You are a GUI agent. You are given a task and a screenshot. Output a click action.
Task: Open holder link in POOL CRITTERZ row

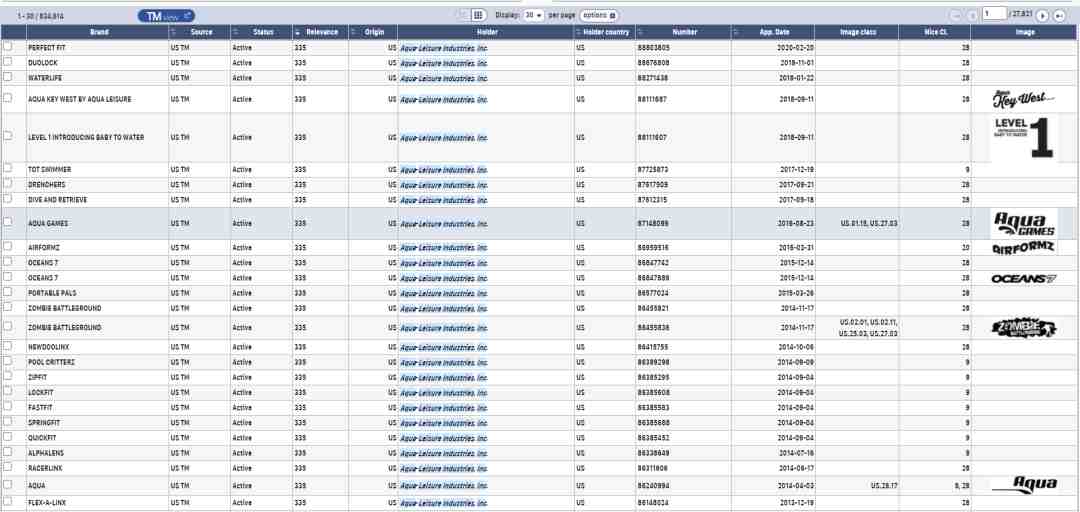pyautogui.click(x=444, y=362)
